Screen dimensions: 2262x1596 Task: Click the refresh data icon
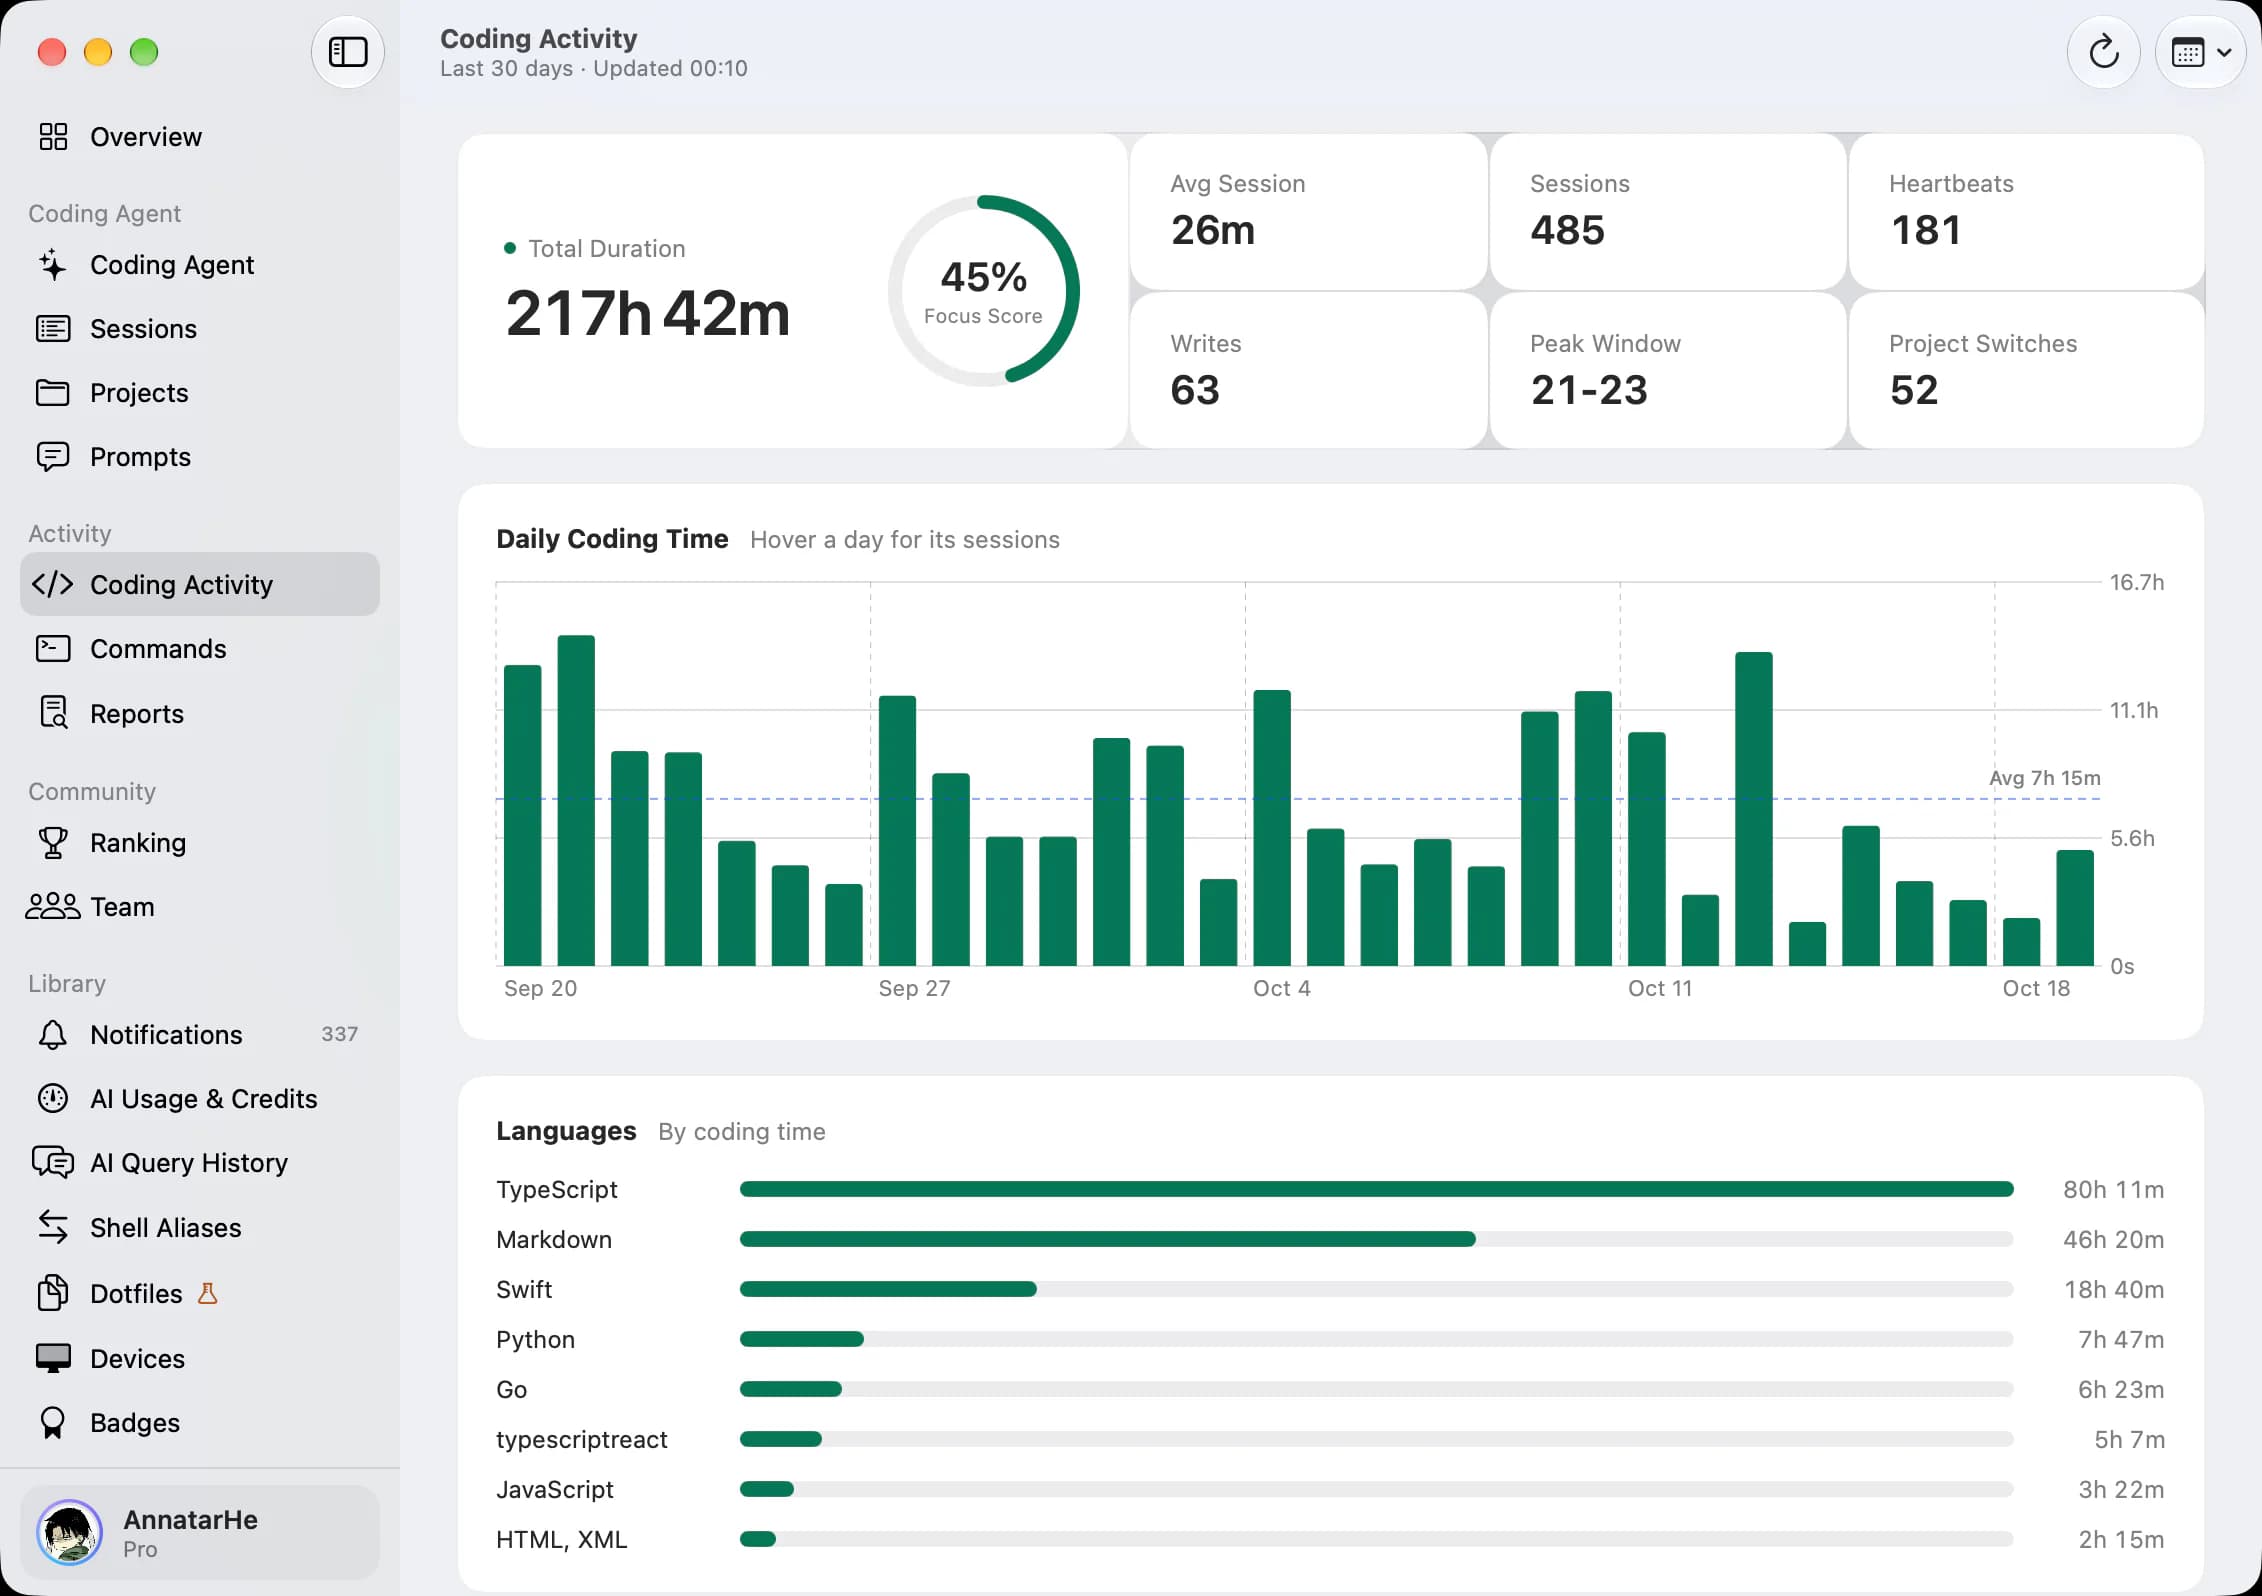click(2104, 52)
